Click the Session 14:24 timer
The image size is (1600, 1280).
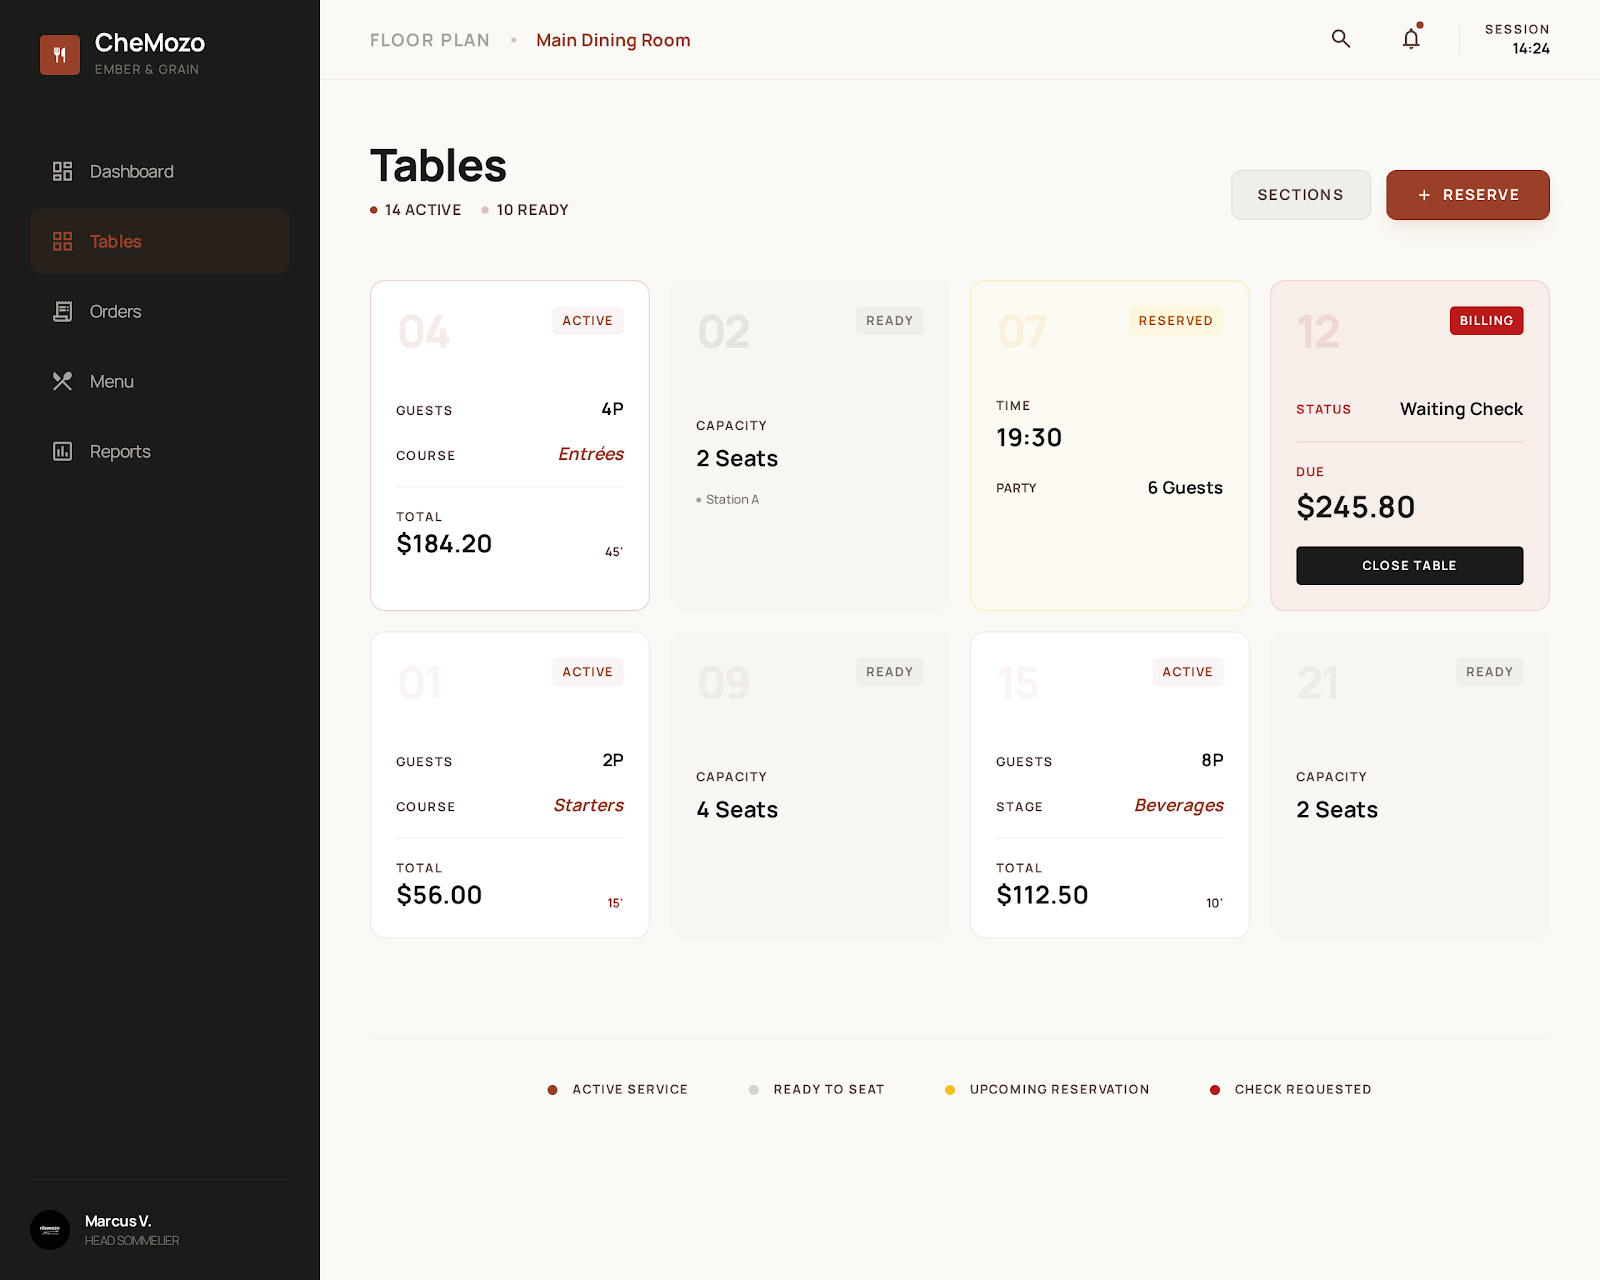pos(1517,39)
